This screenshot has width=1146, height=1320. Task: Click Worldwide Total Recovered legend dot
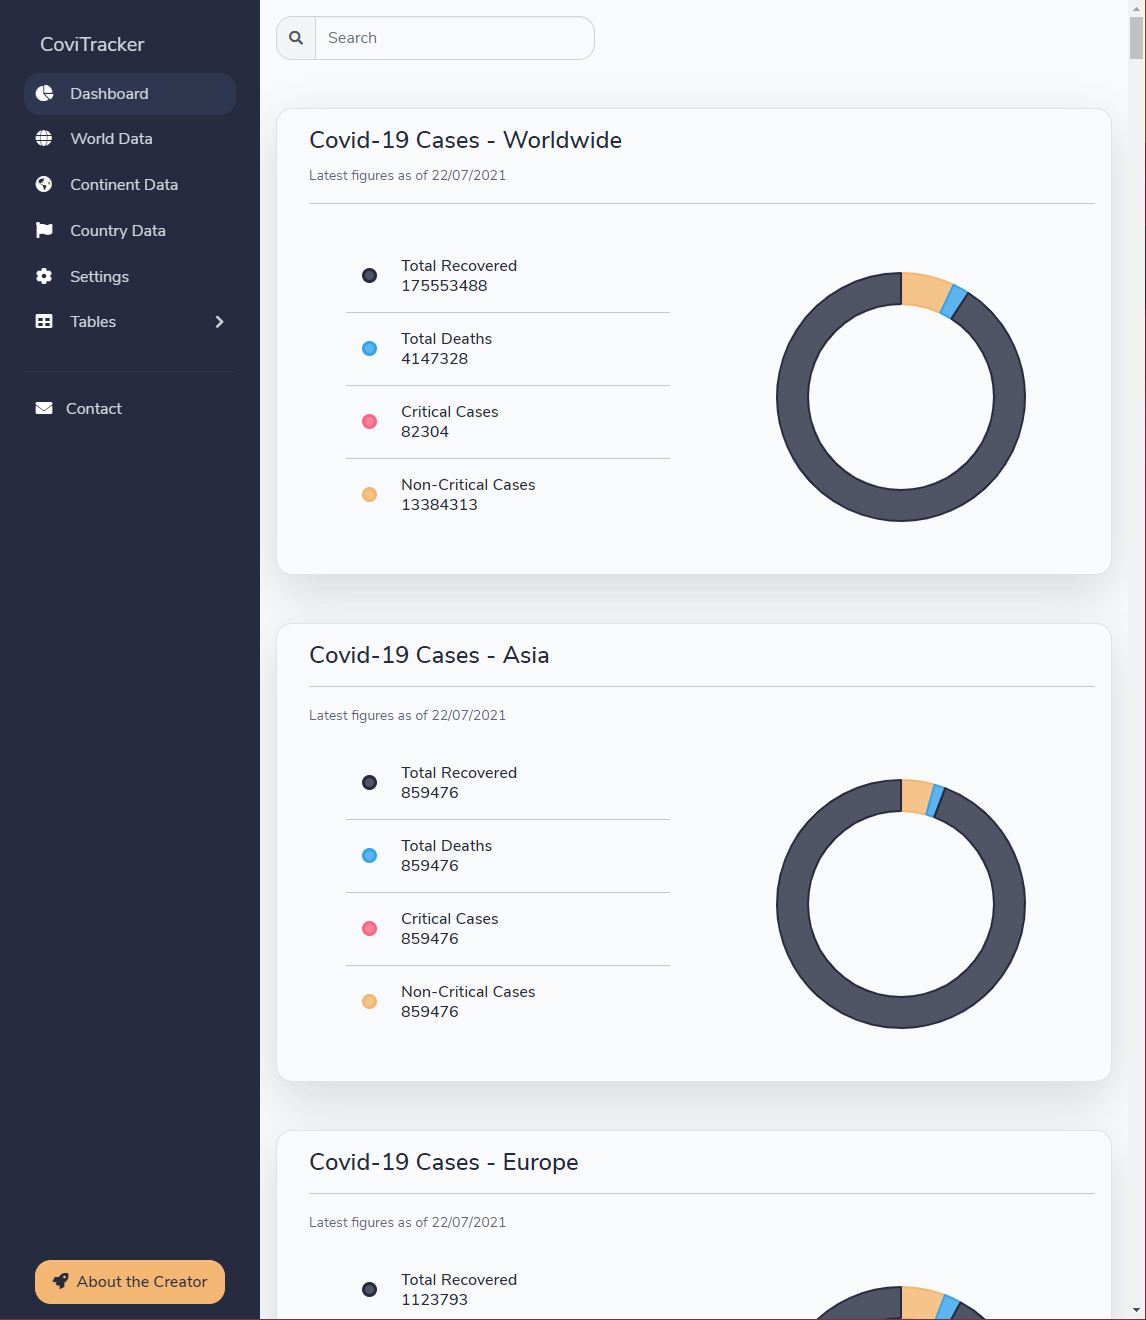369,275
